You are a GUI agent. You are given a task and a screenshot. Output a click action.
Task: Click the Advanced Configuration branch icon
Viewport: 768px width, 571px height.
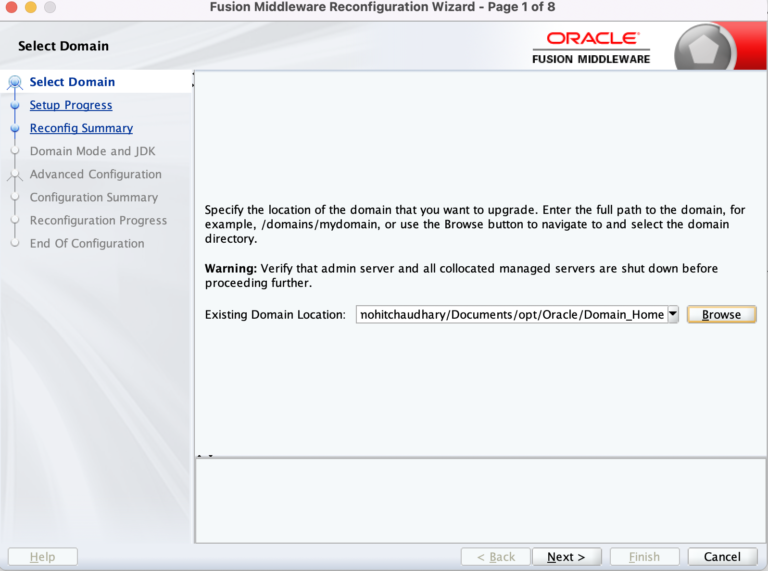pyautogui.click(x=15, y=174)
